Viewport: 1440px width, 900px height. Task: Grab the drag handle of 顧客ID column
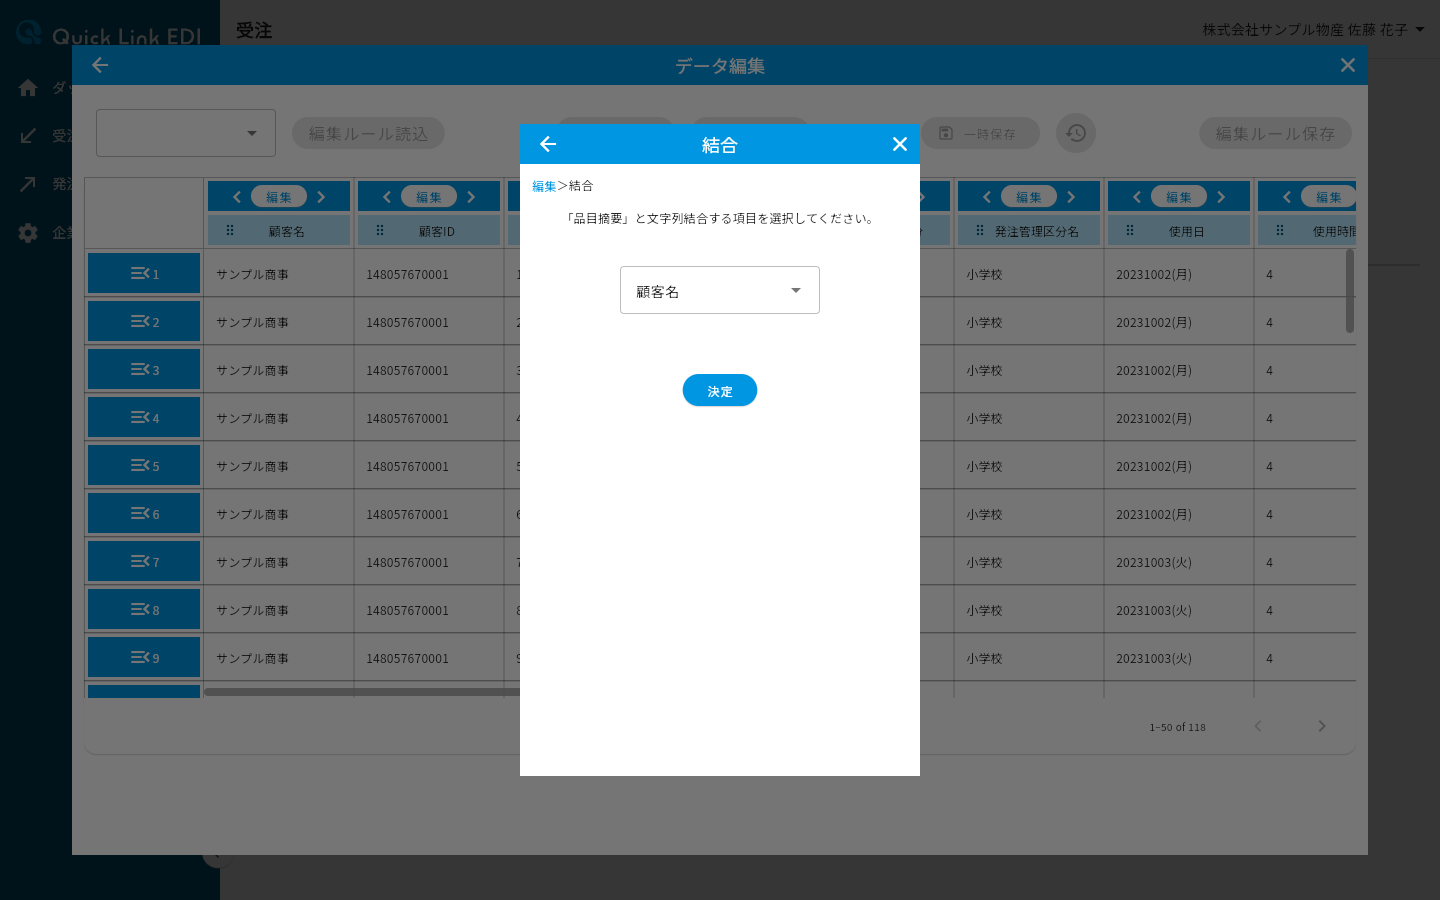click(380, 230)
